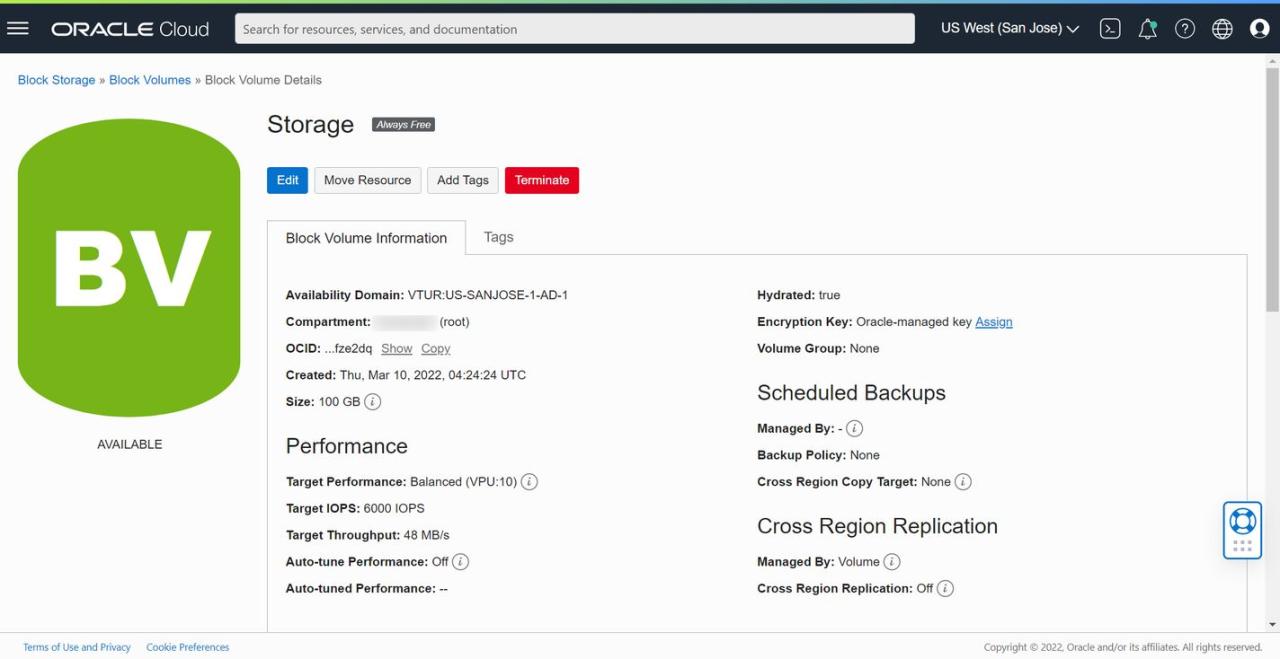
Task: Go to Block Storage breadcrumb
Action: 56,80
